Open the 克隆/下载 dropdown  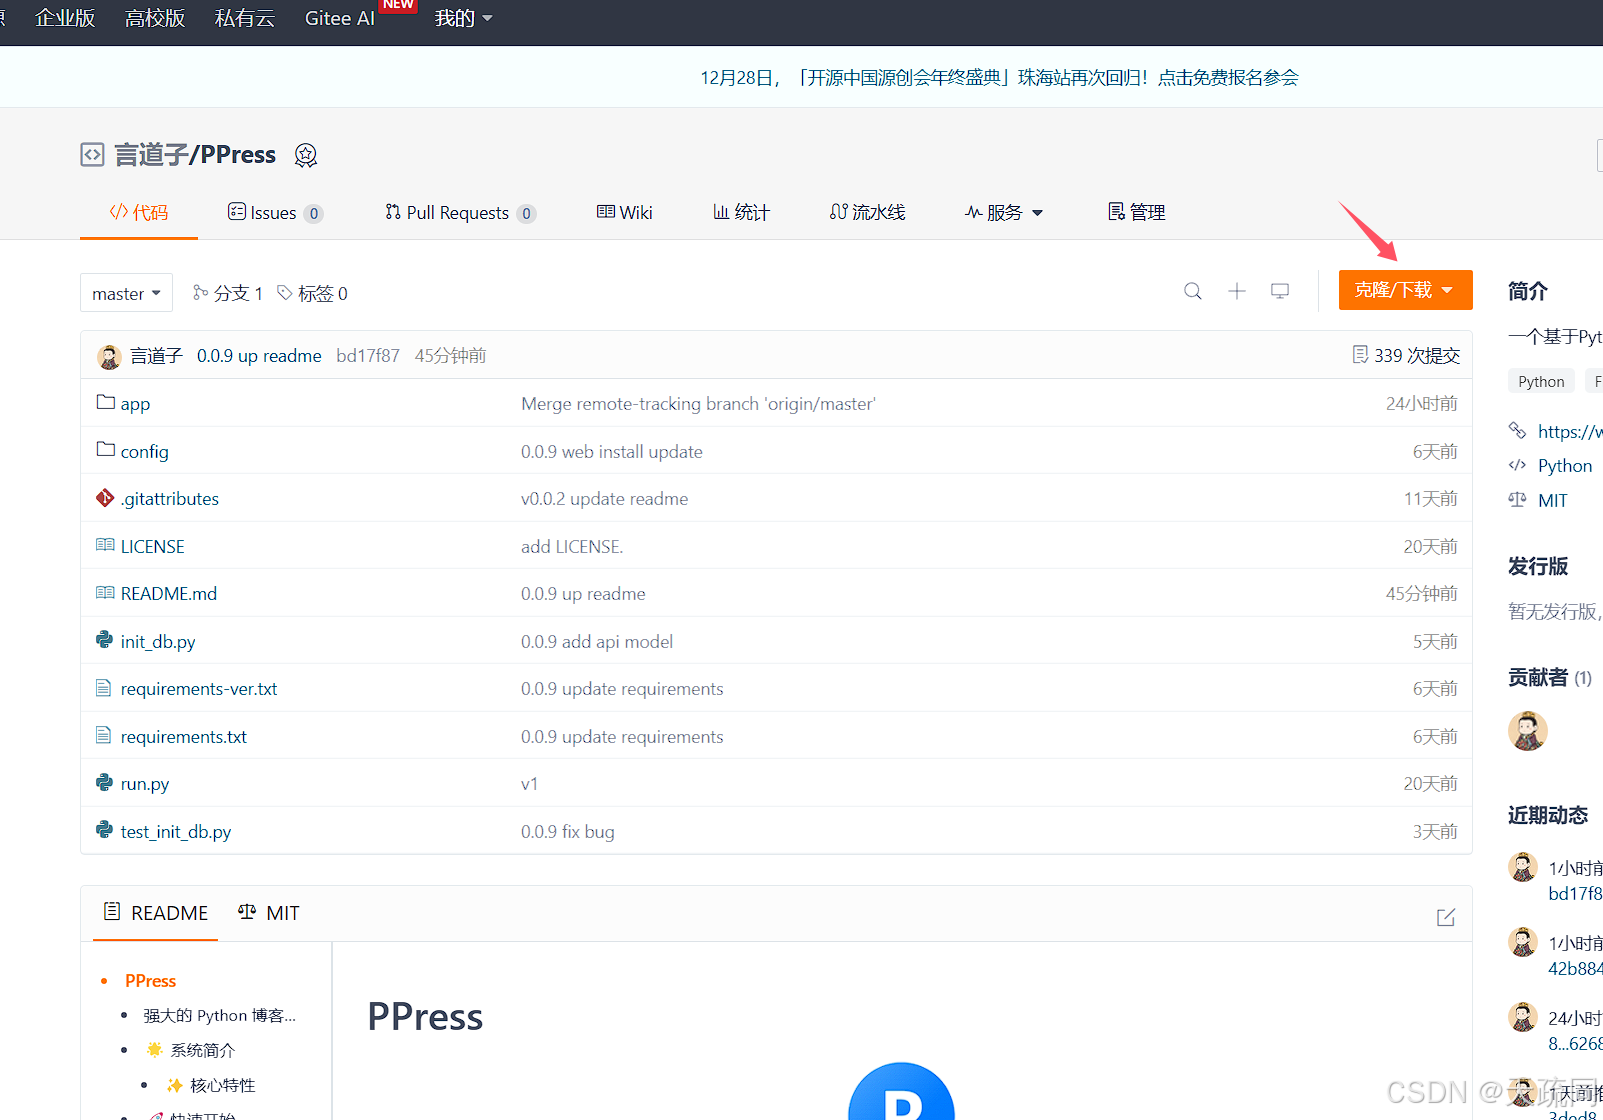(1404, 289)
